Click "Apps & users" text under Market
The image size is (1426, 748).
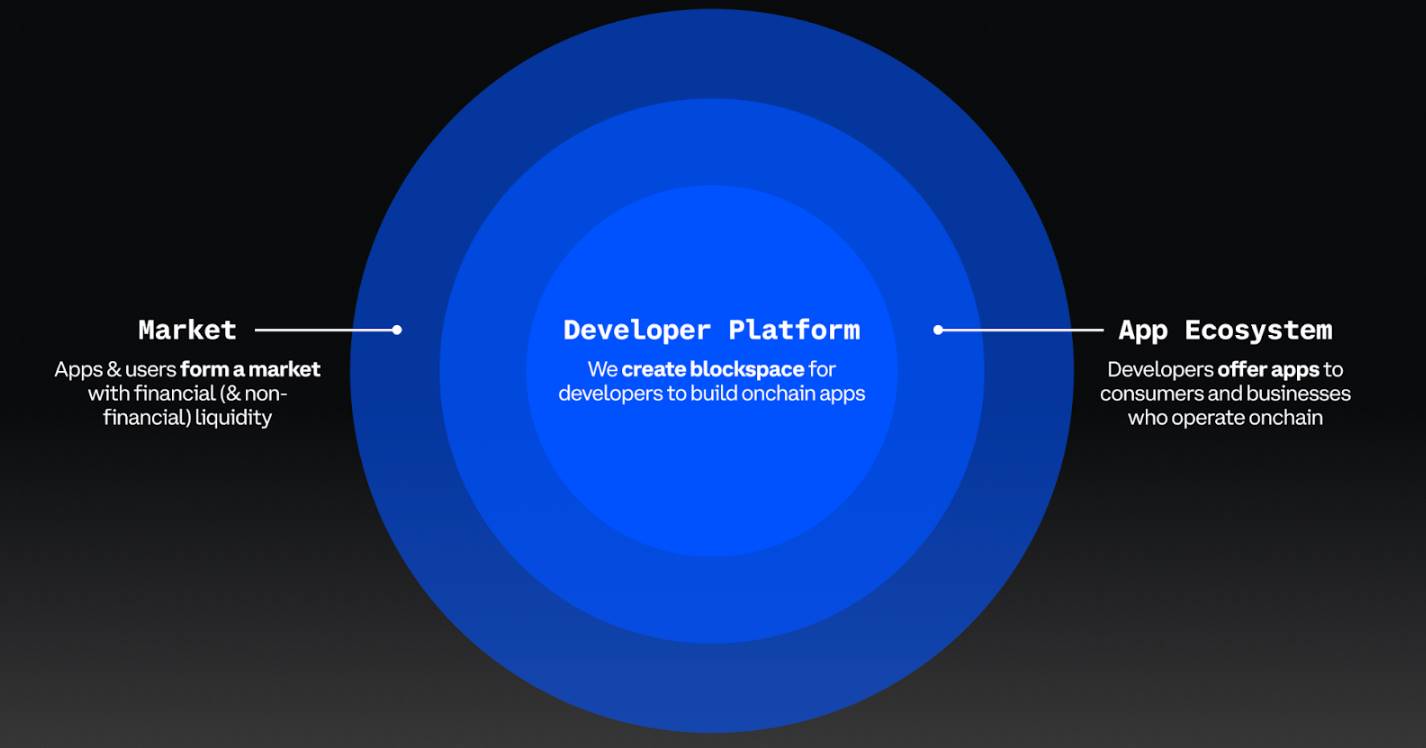tap(115, 370)
